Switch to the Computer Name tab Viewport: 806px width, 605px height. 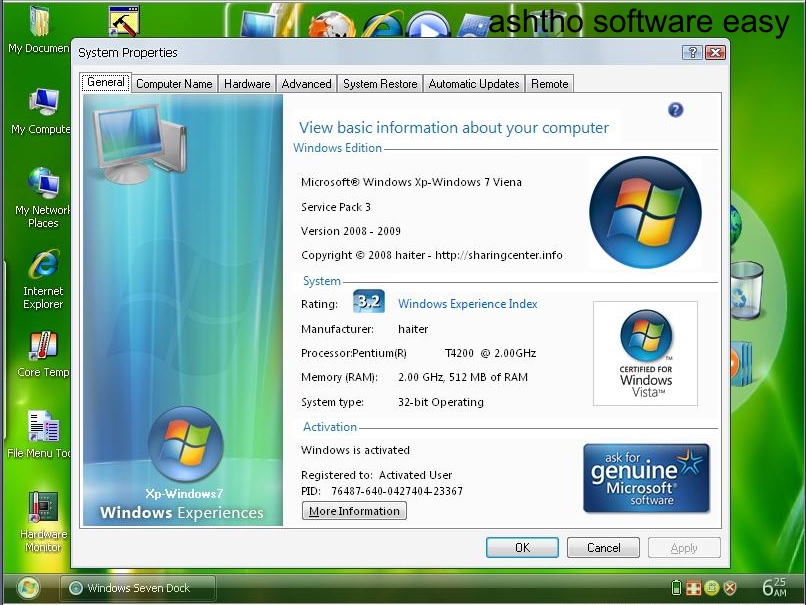[x=174, y=84]
